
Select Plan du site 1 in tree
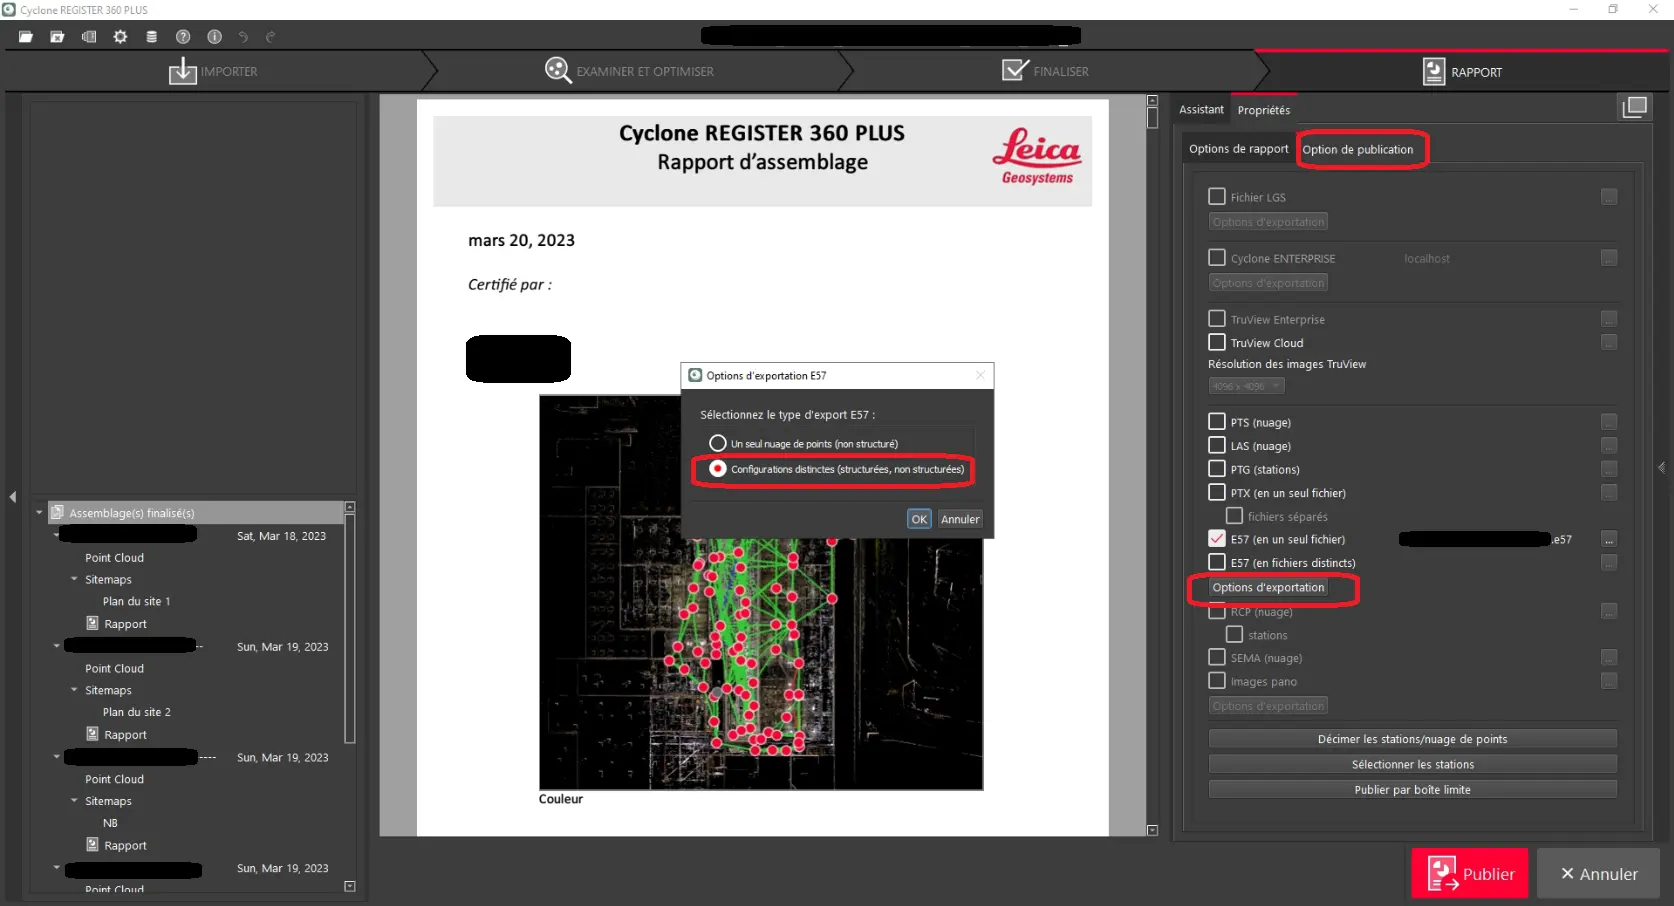[x=136, y=601]
